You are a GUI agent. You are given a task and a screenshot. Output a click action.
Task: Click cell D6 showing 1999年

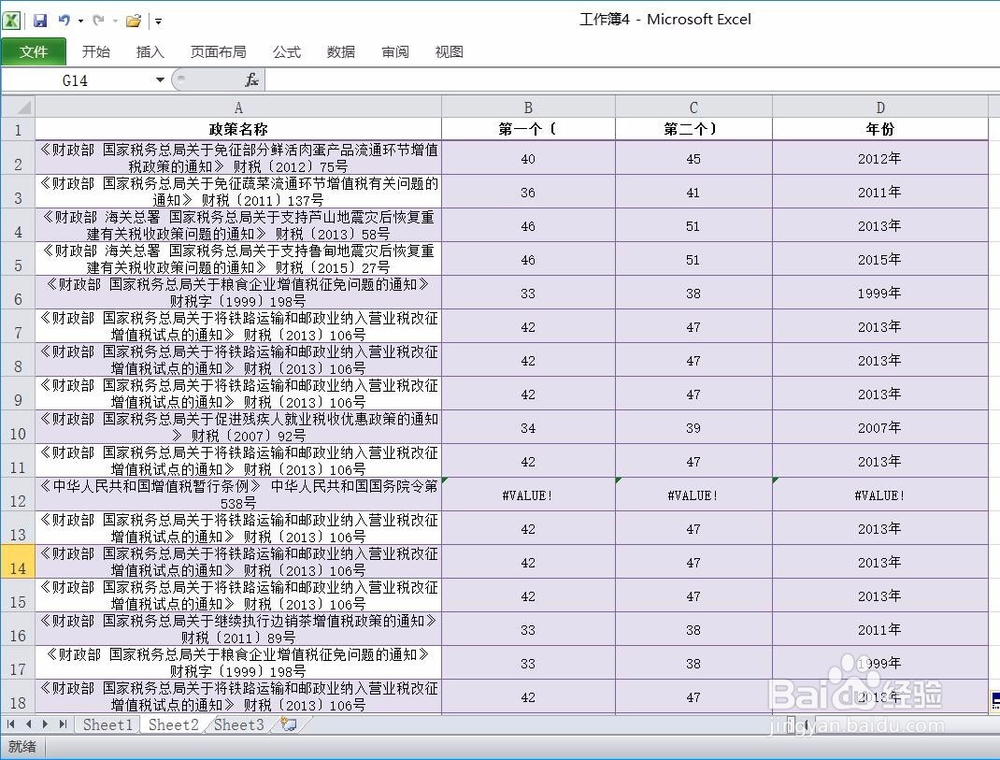coord(880,293)
